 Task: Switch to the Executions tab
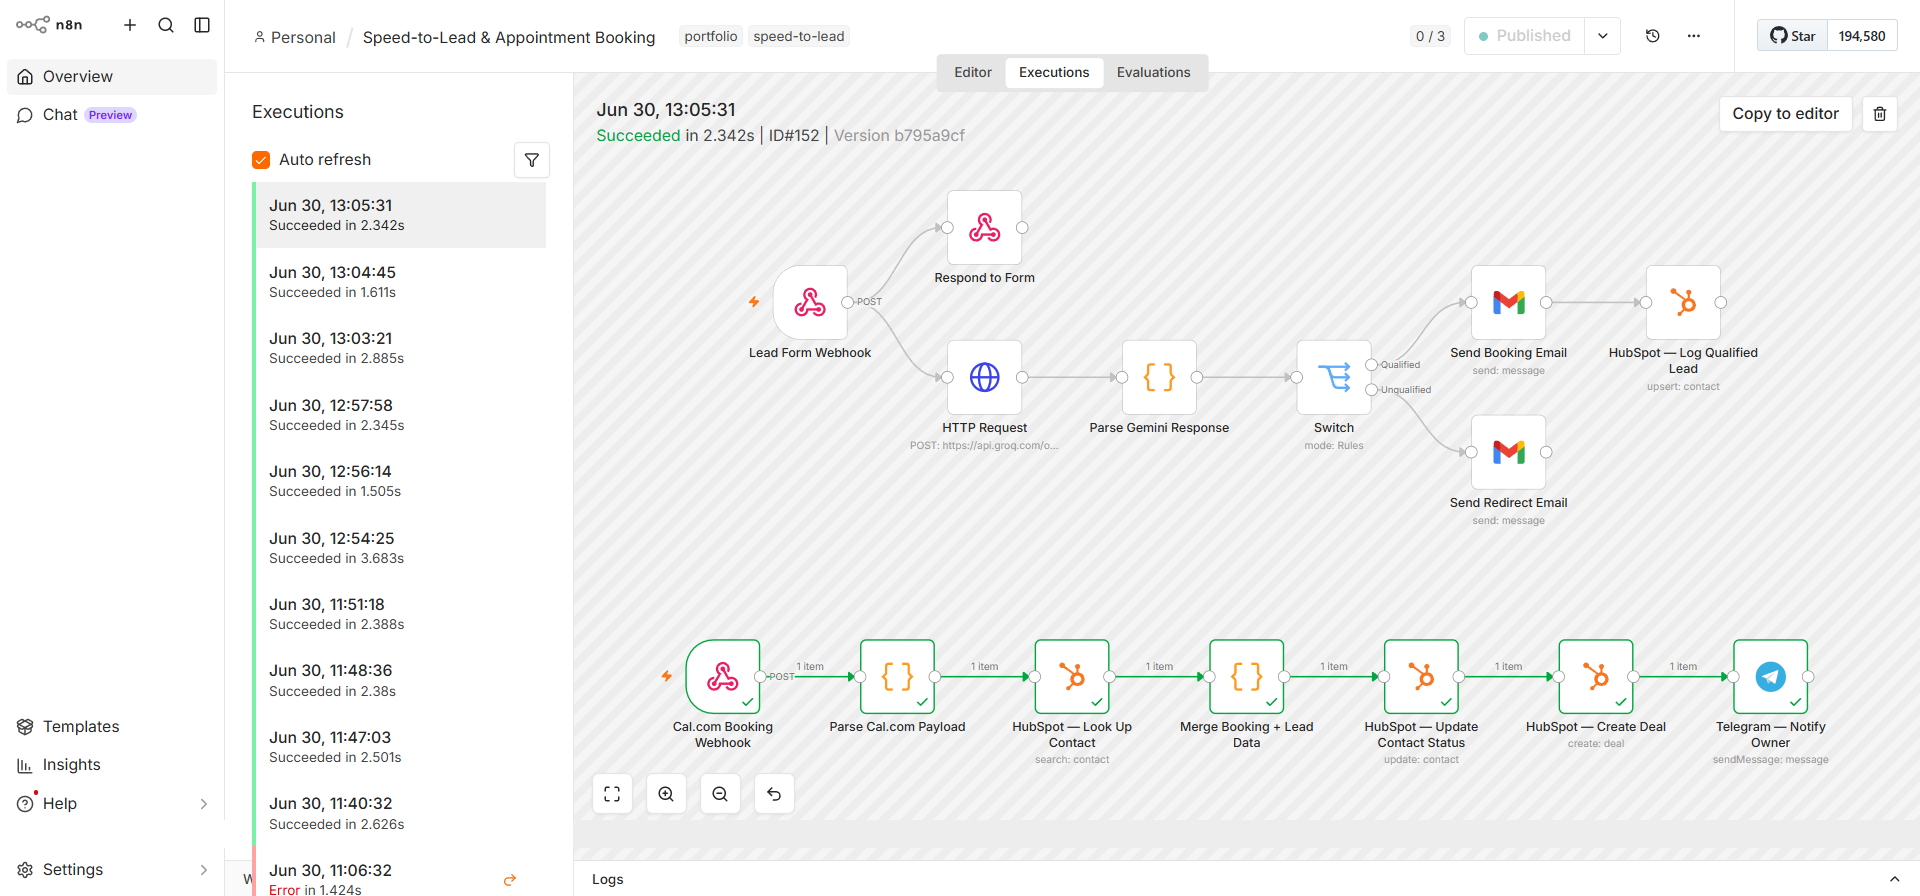pos(1054,73)
